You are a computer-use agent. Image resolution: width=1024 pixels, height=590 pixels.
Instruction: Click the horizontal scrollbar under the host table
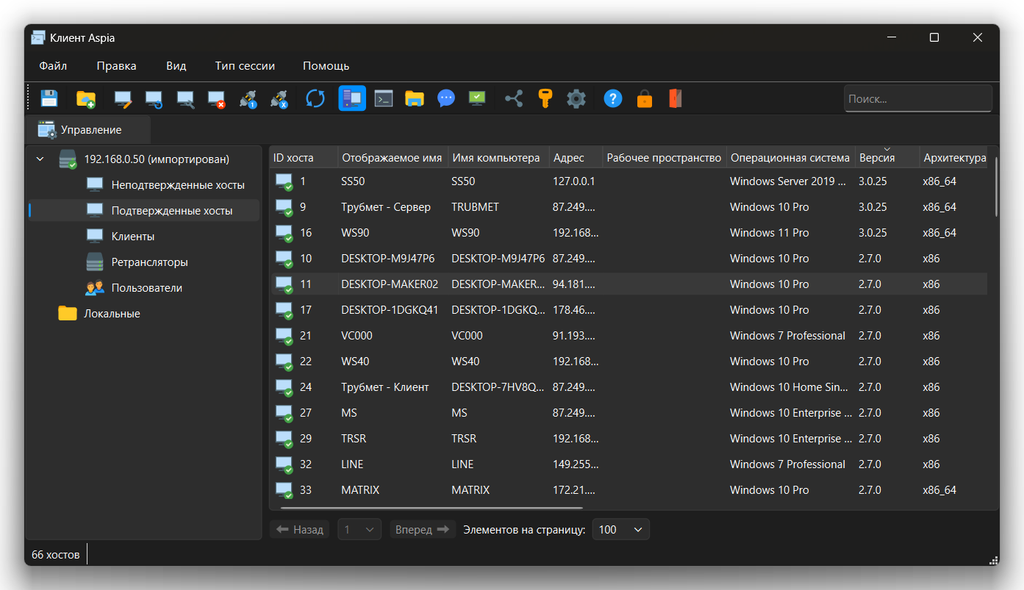tap(431, 508)
